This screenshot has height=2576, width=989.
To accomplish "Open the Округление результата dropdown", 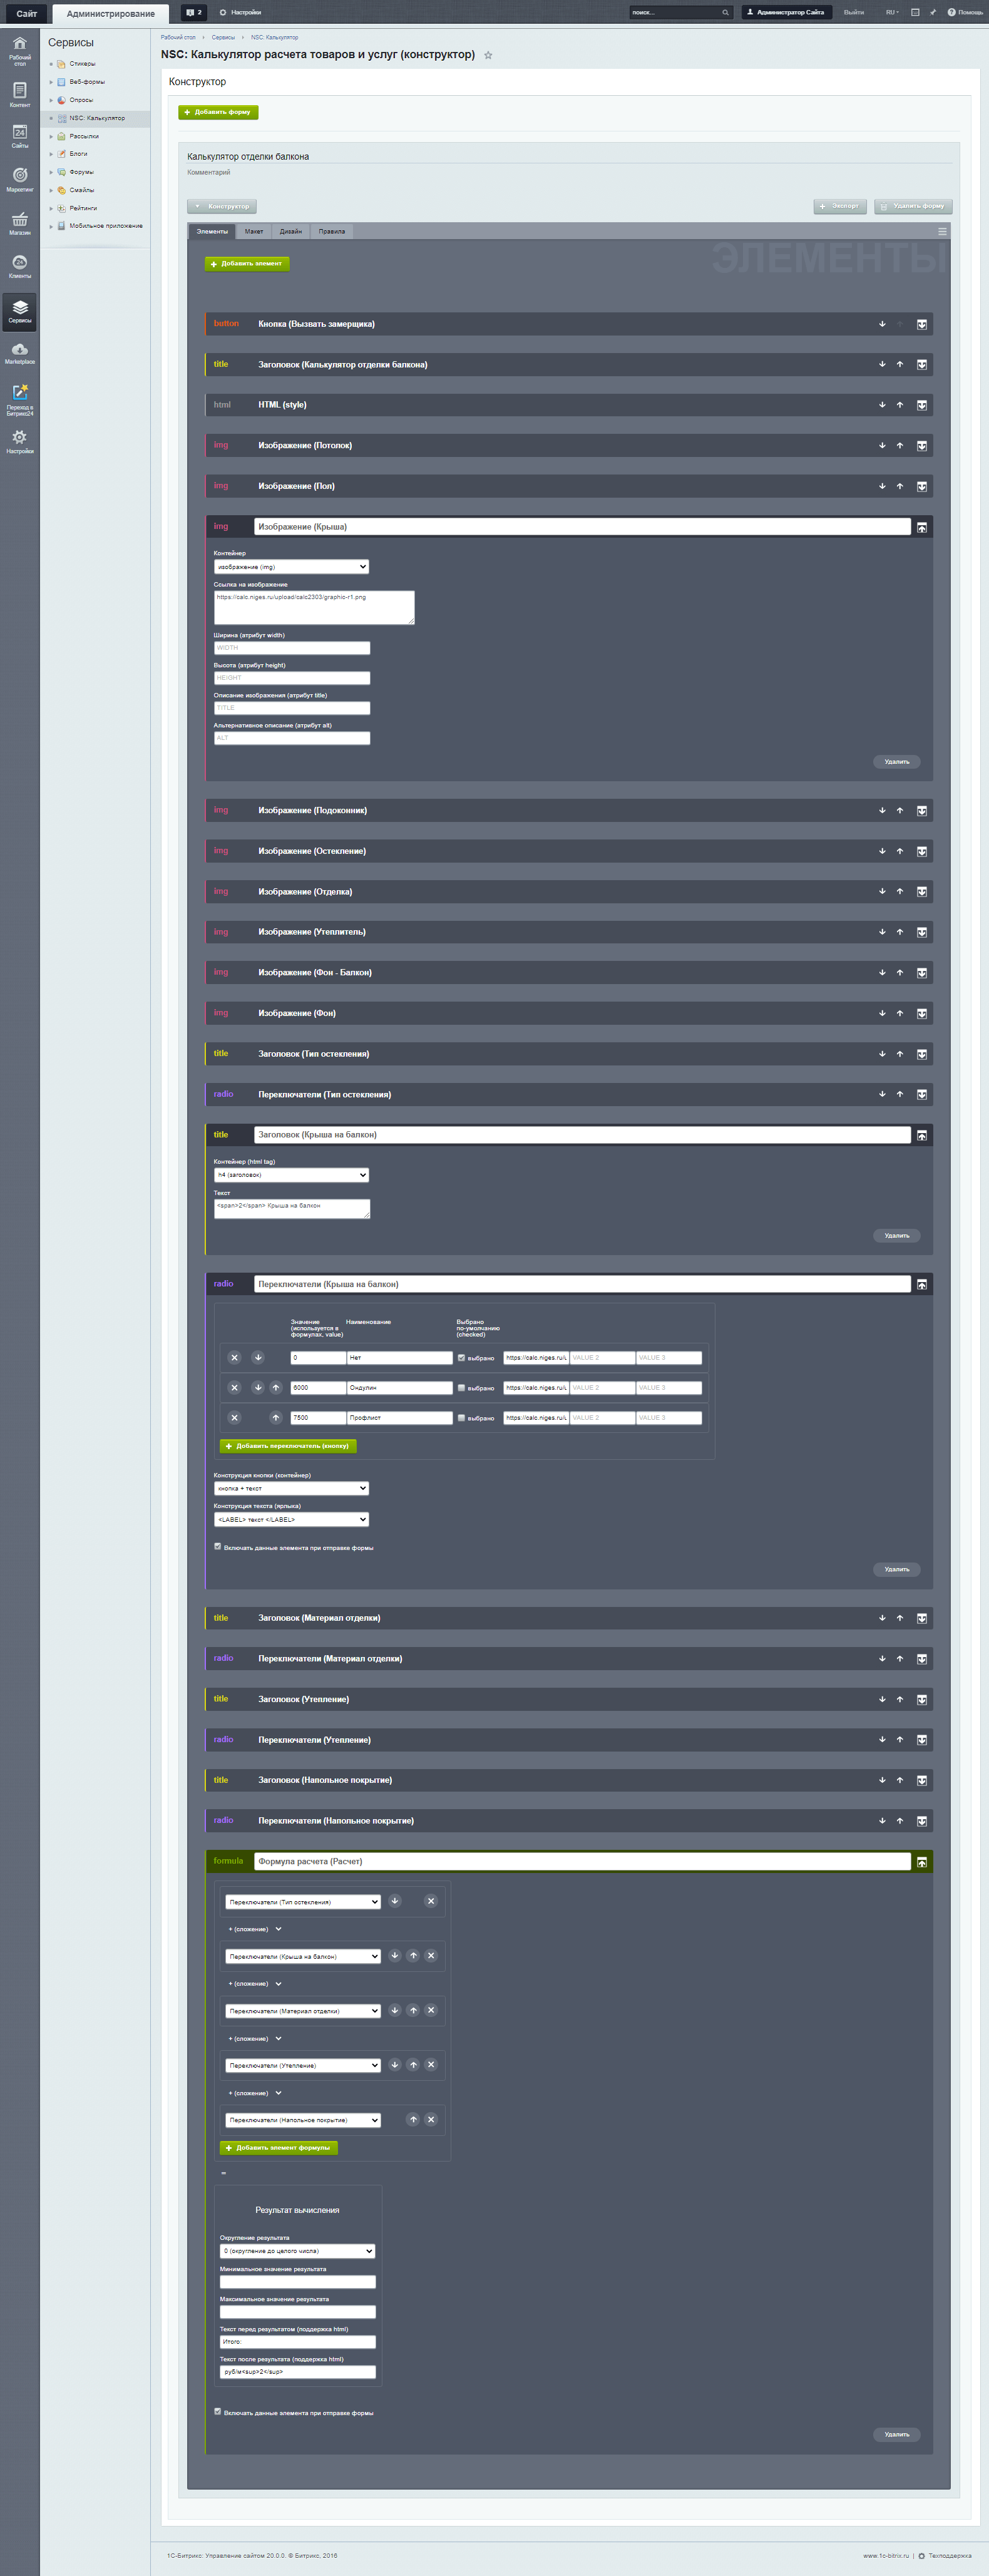I will tap(297, 2251).
